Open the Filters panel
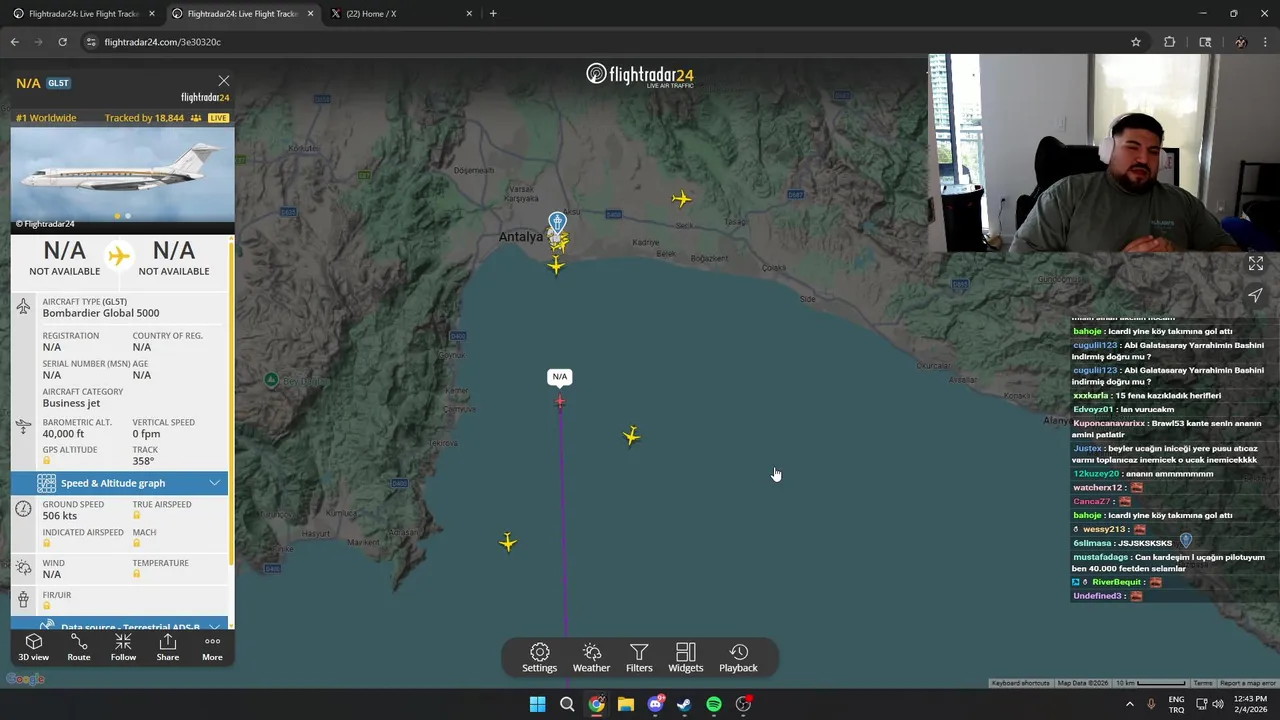The height and width of the screenshot is (720, 1280). click(x=639, y=658)
